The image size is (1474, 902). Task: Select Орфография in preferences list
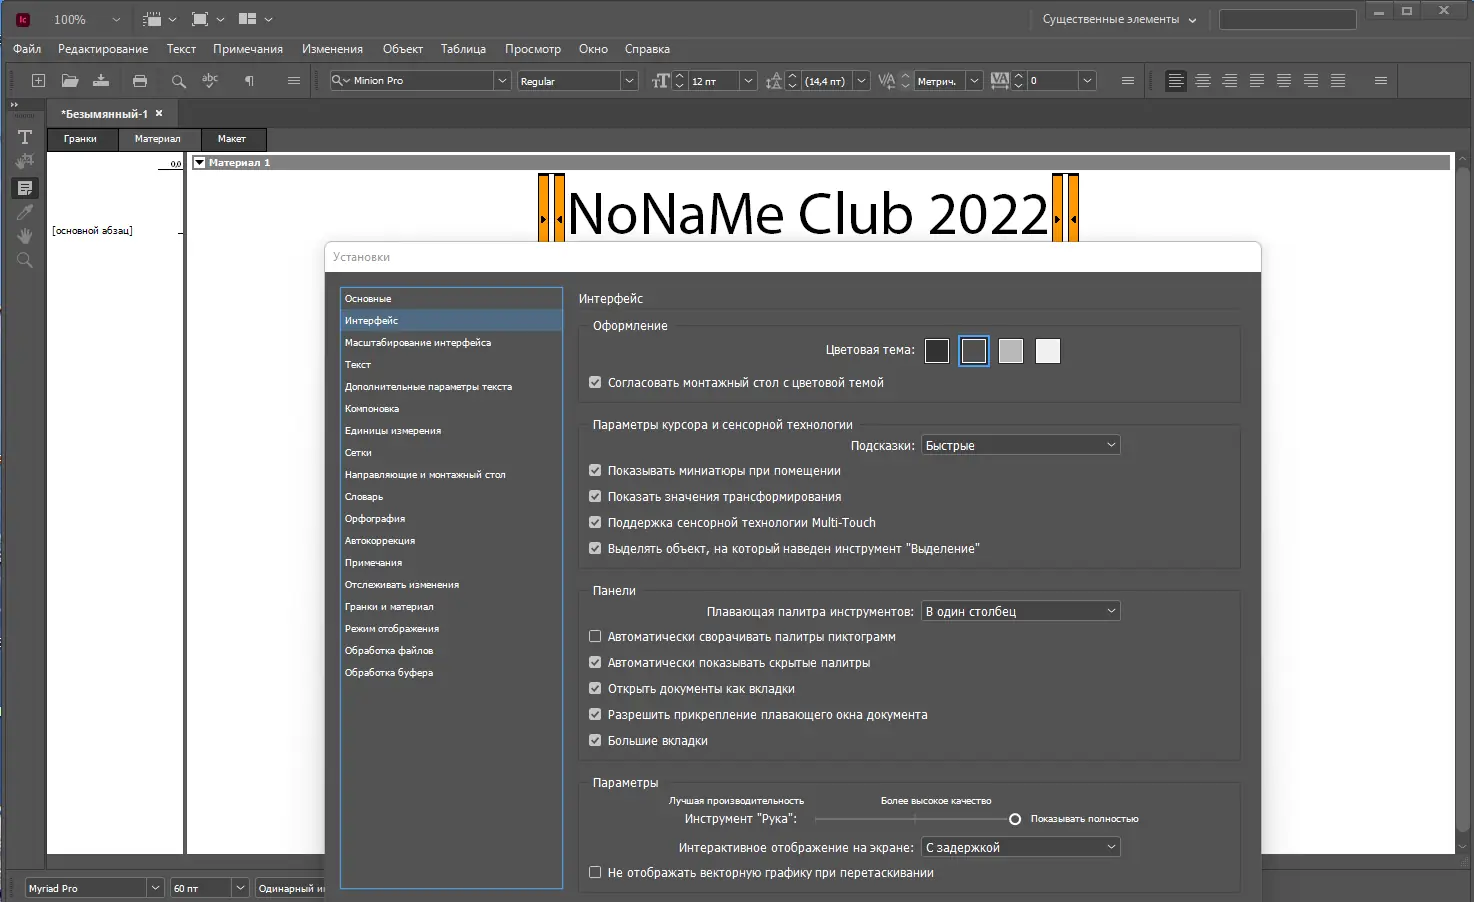451,518
